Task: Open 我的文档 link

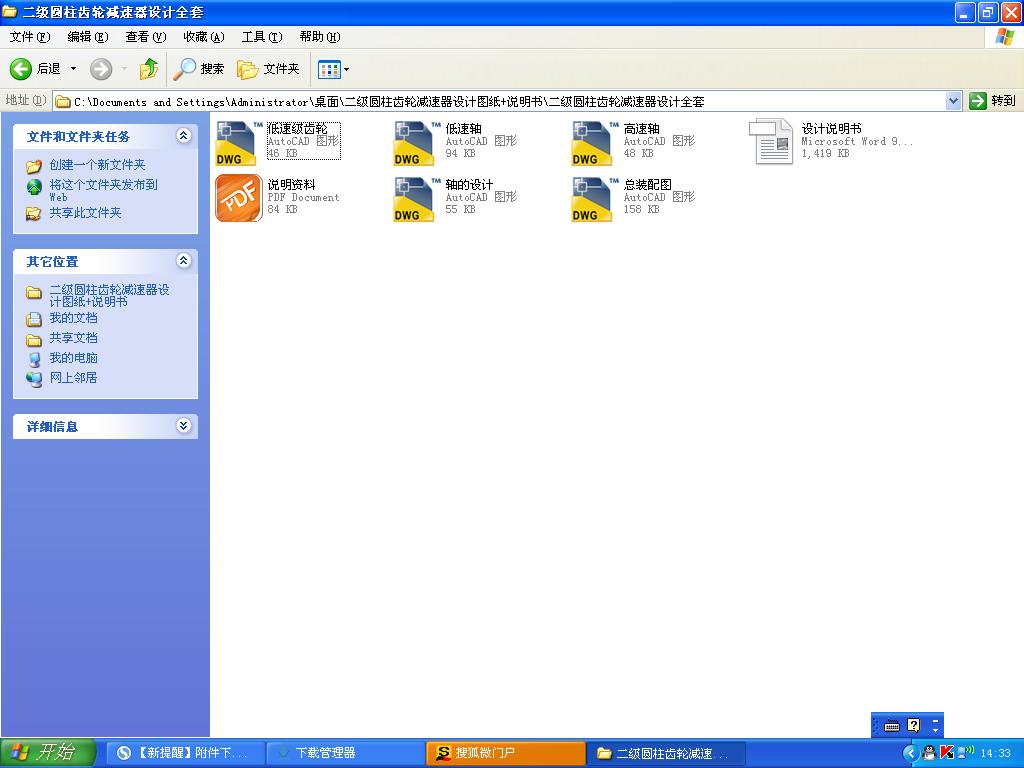Action: [x=73, y=318]
